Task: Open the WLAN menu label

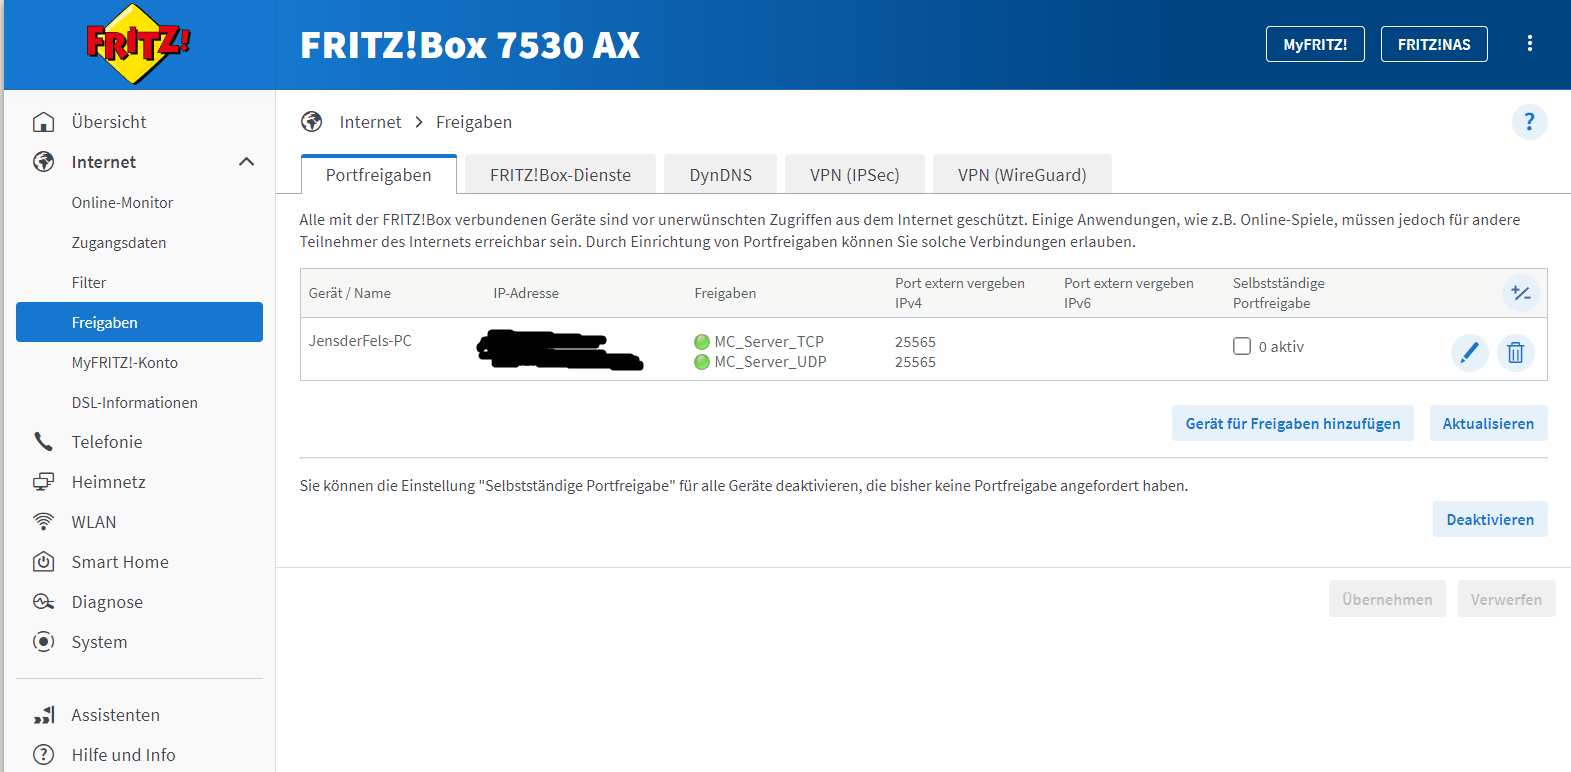Action: click(94, 522)
